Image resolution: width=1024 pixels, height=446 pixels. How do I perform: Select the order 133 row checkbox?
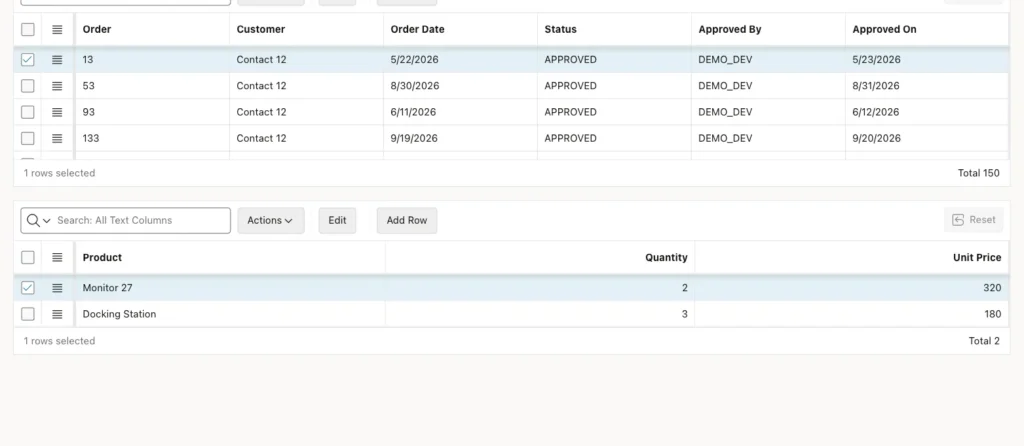[x=27, y=138]
